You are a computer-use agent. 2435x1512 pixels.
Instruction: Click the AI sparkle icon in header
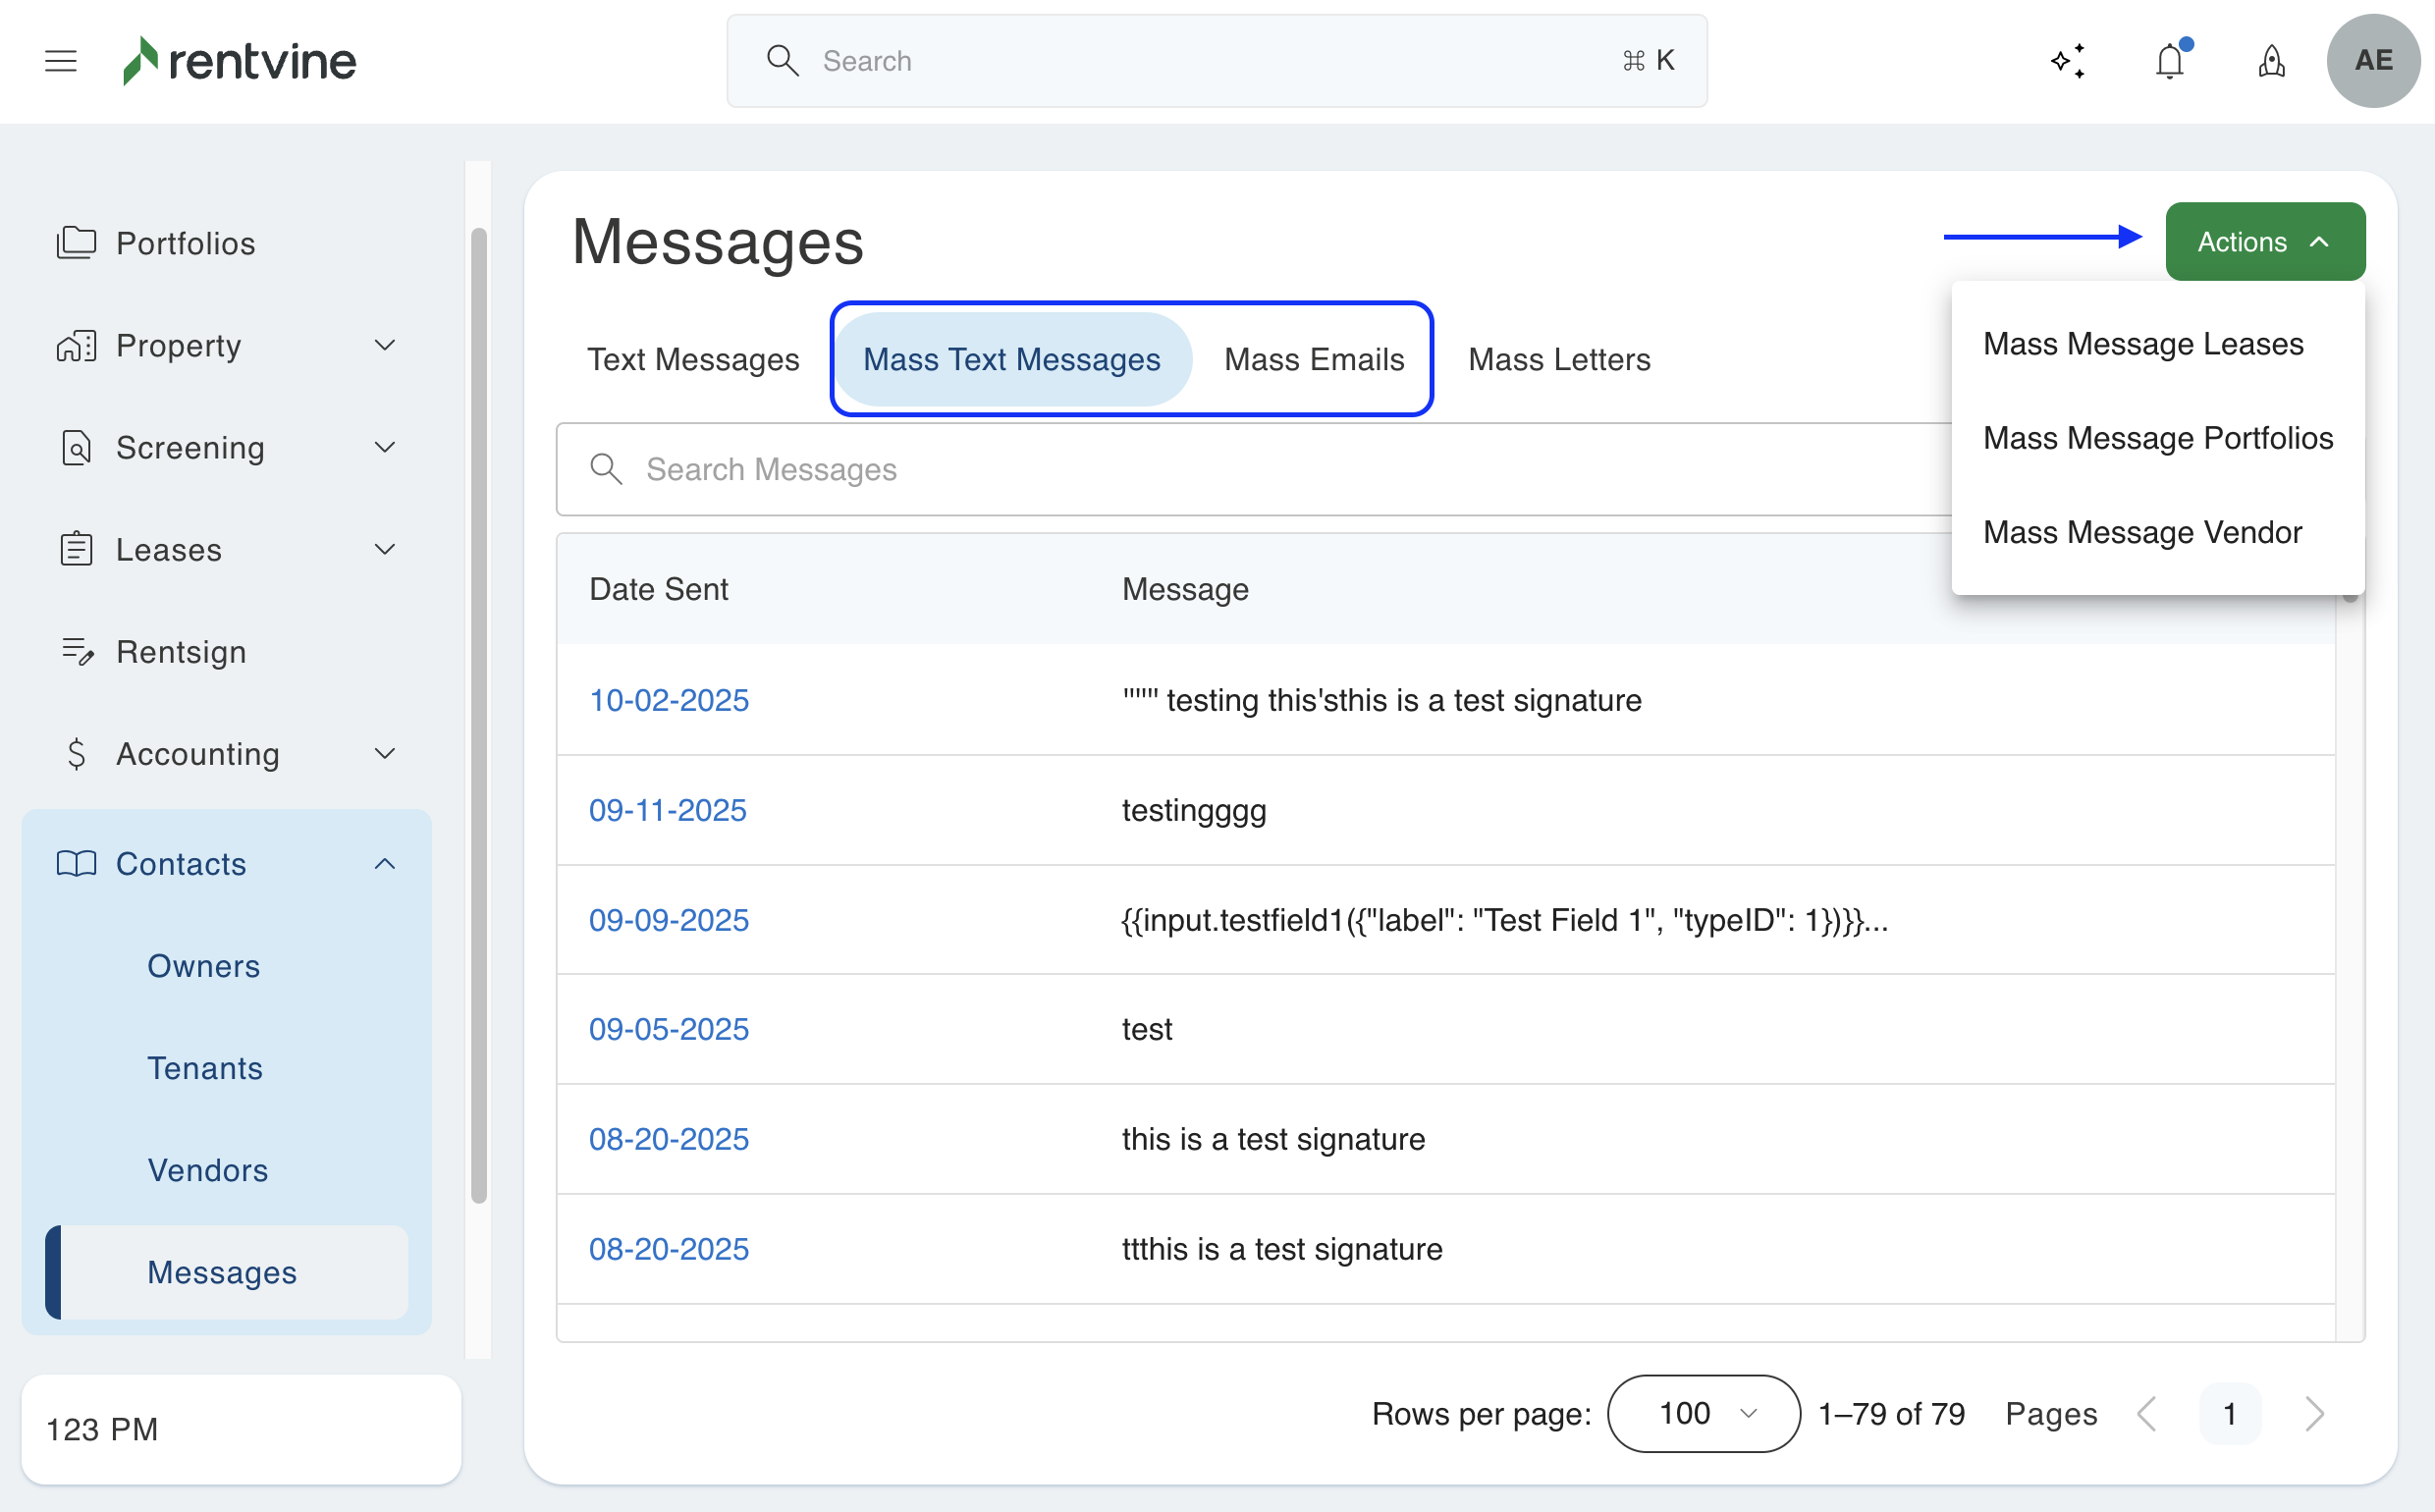tap(2067, 61)
